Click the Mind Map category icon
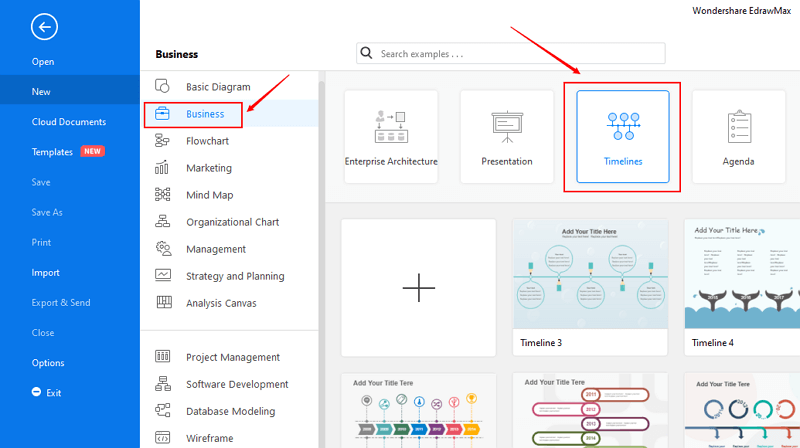800x448 pixels. click(x=162, y=194)
